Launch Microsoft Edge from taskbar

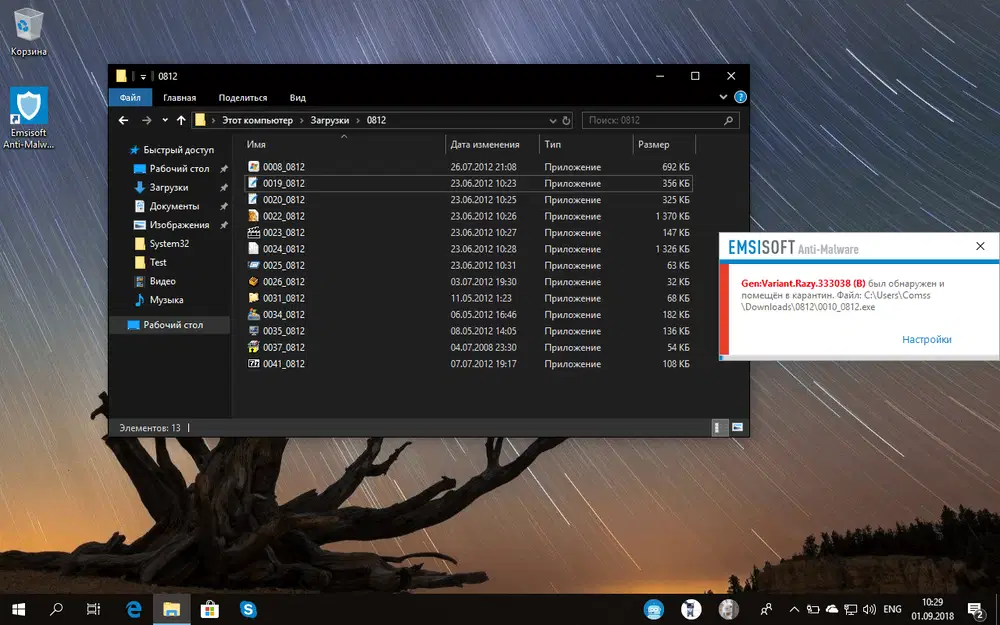point(133,610)
